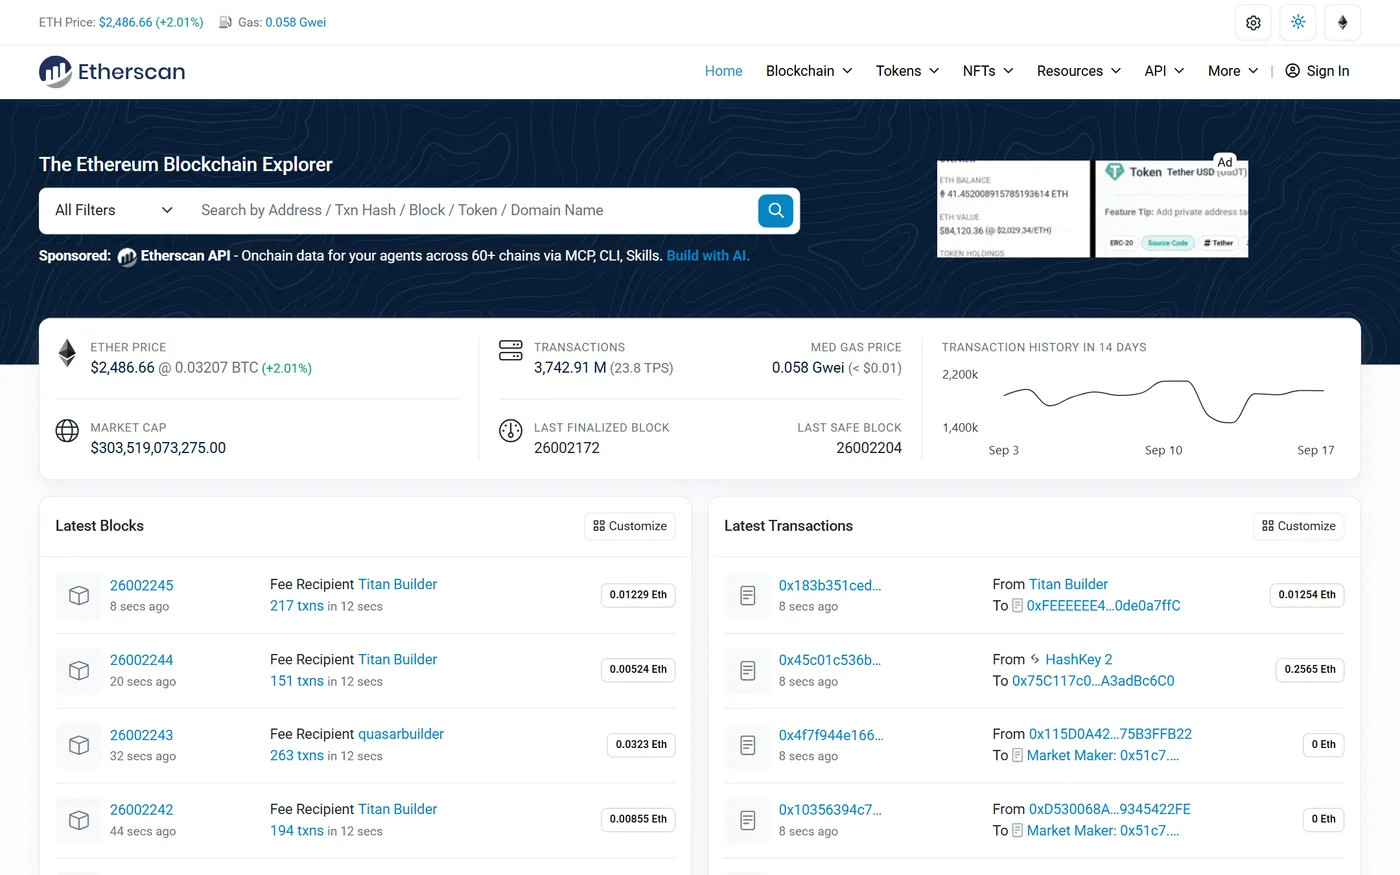1400x875 pixels.
Task: Click the Etherscan logo
Action: 112,71
